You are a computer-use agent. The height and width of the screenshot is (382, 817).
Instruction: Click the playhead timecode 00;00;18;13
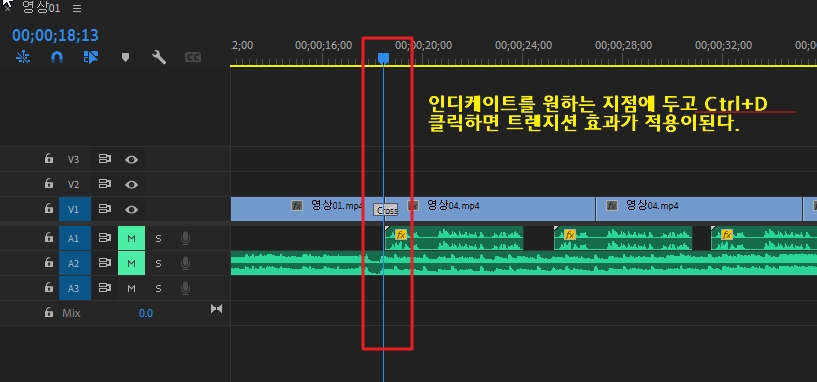(x=55, y=35)
